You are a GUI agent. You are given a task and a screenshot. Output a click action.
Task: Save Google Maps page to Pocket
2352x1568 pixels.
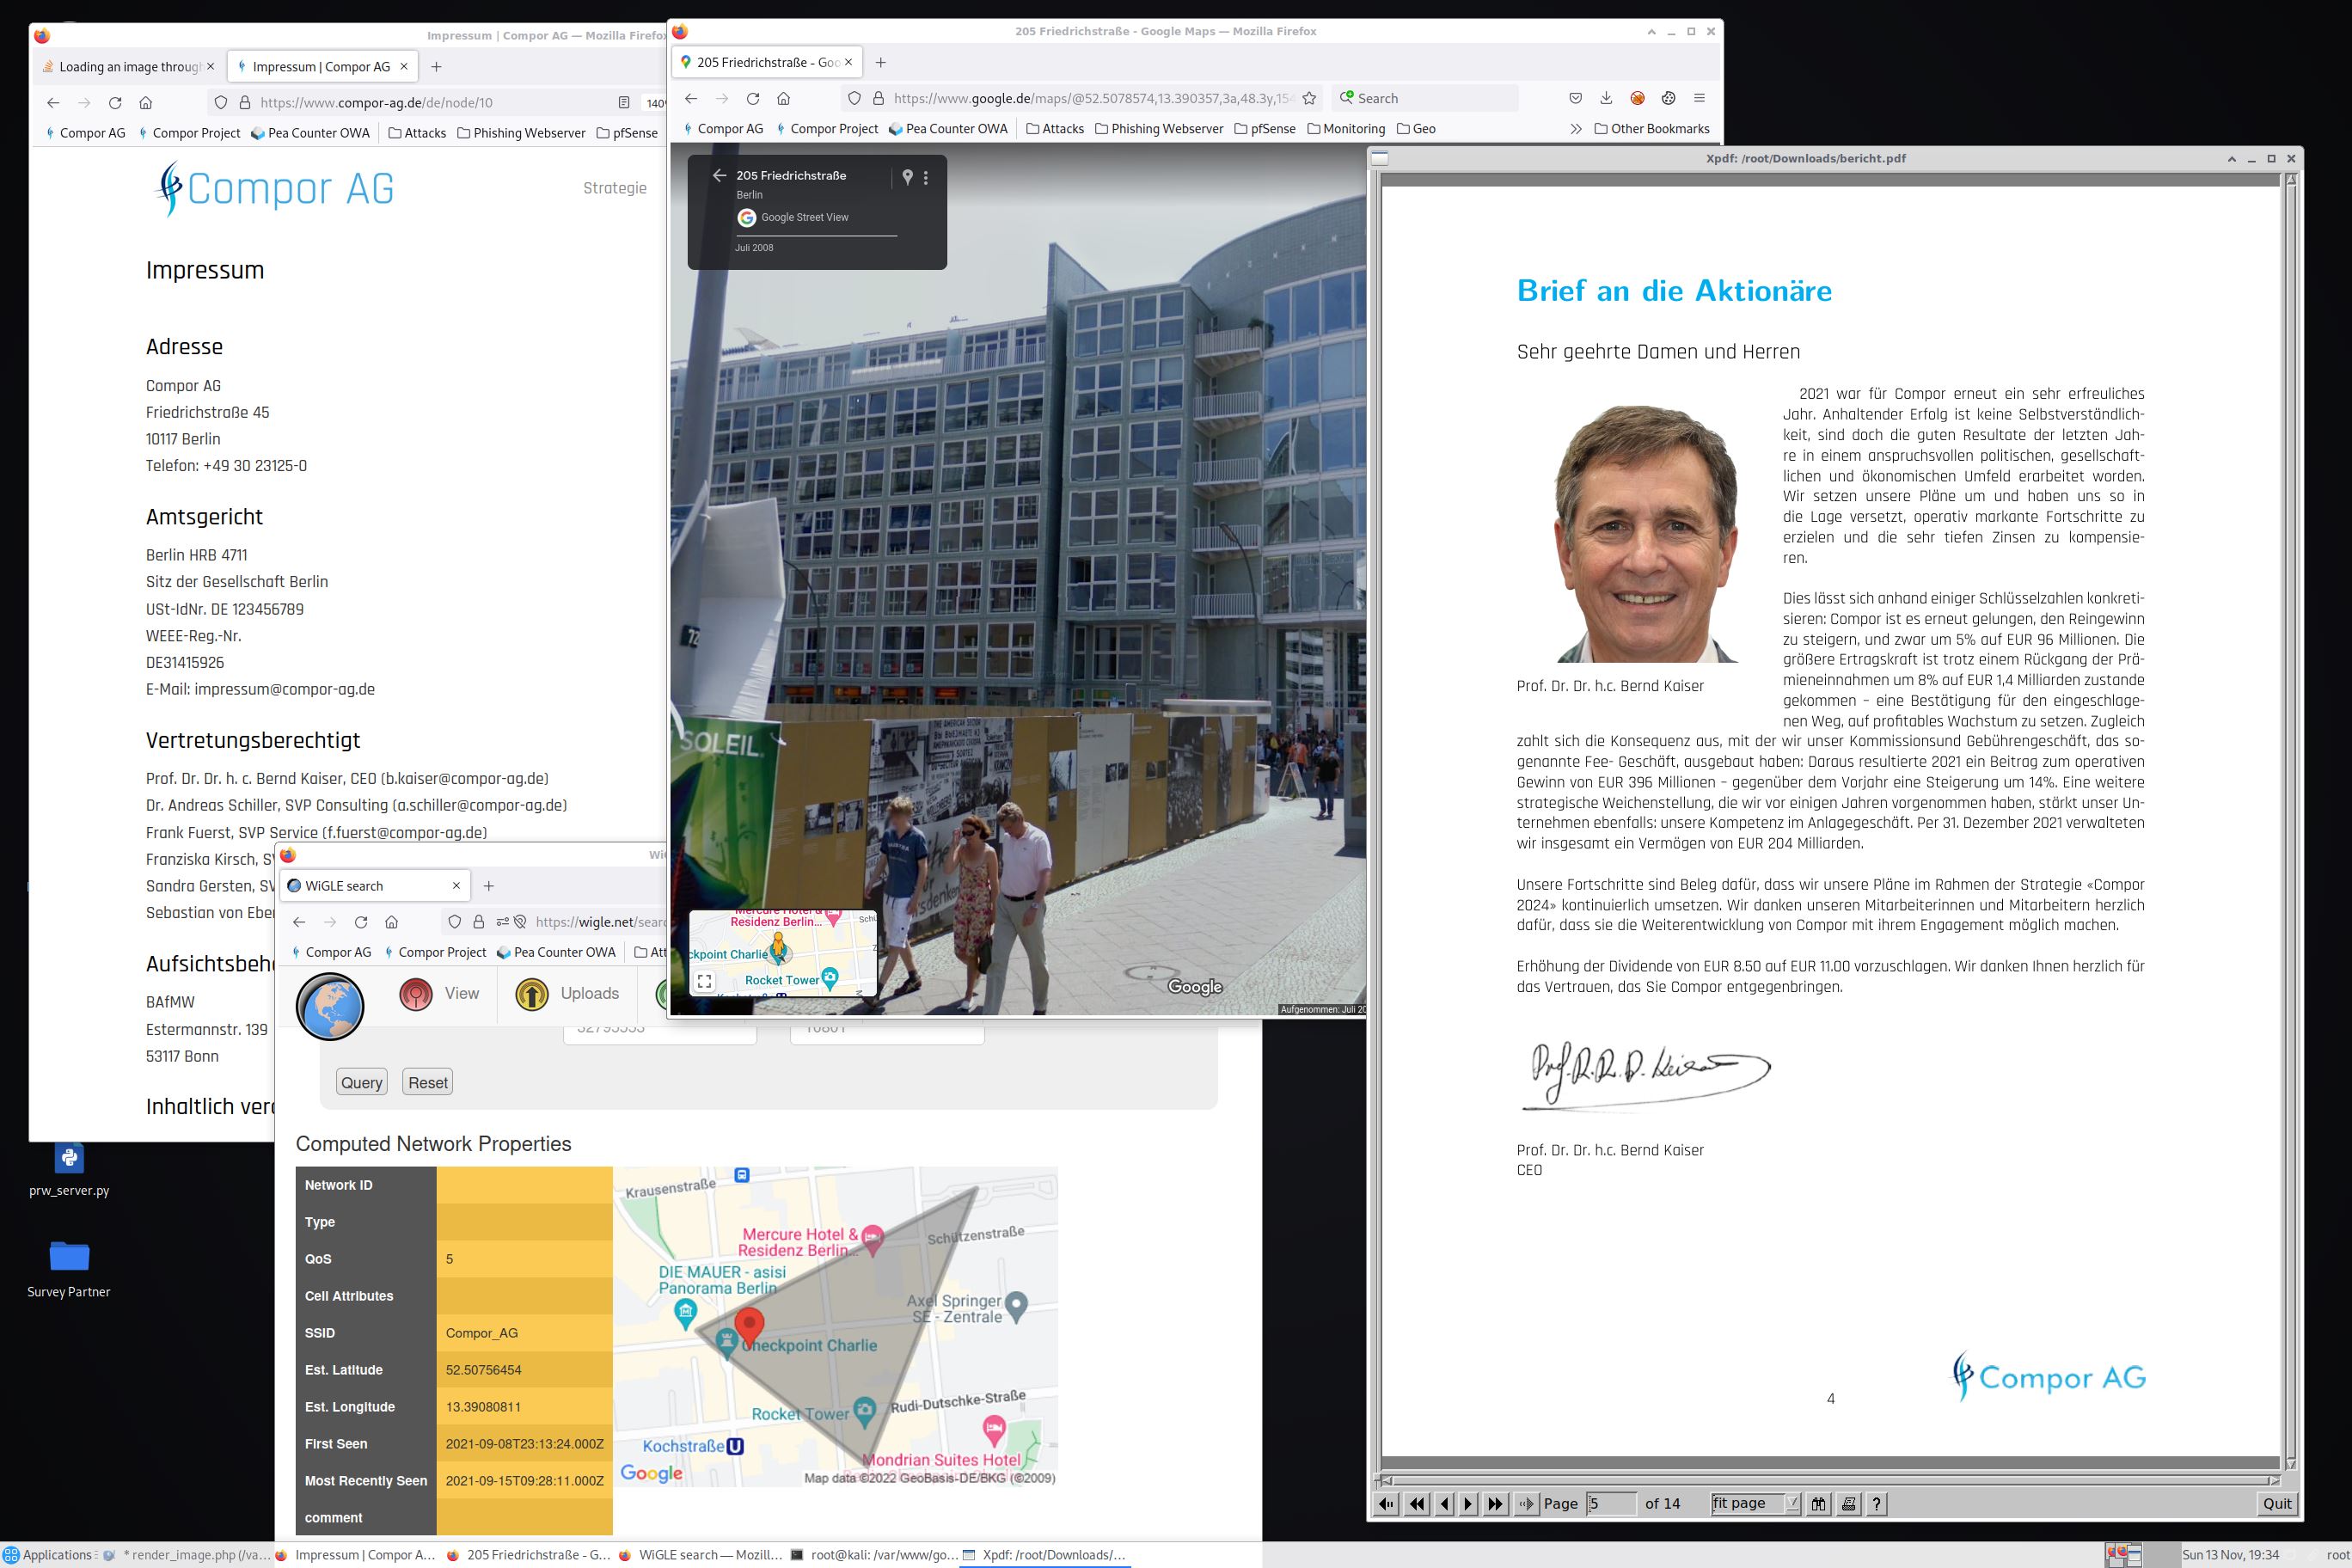pos(1575,98)
